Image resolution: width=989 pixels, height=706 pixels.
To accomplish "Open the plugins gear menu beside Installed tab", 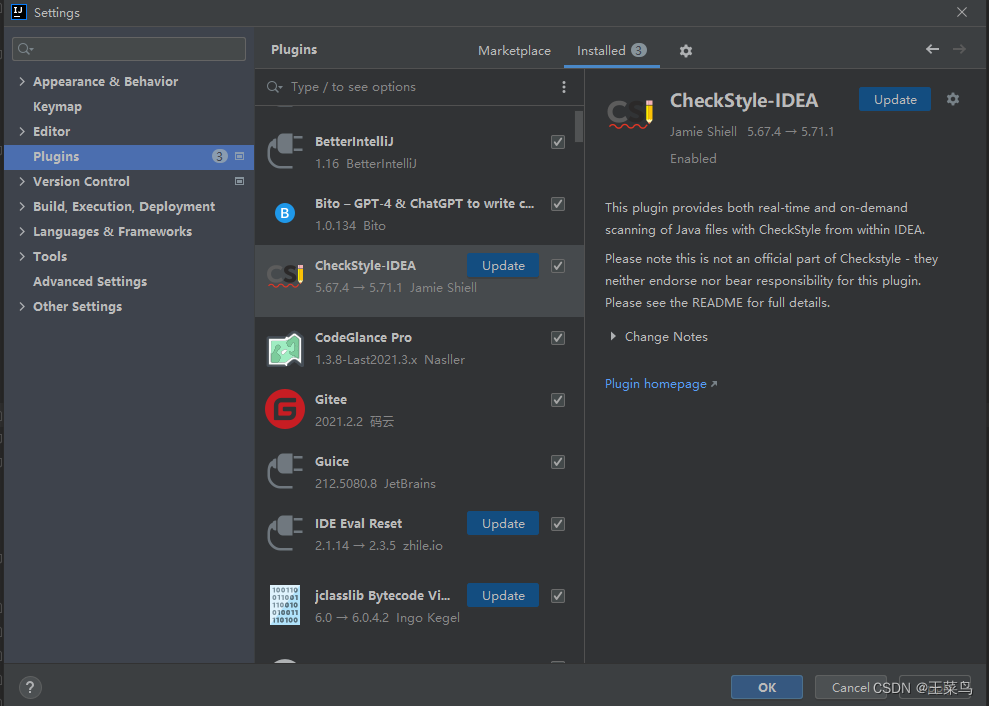I will click(686, 51).
